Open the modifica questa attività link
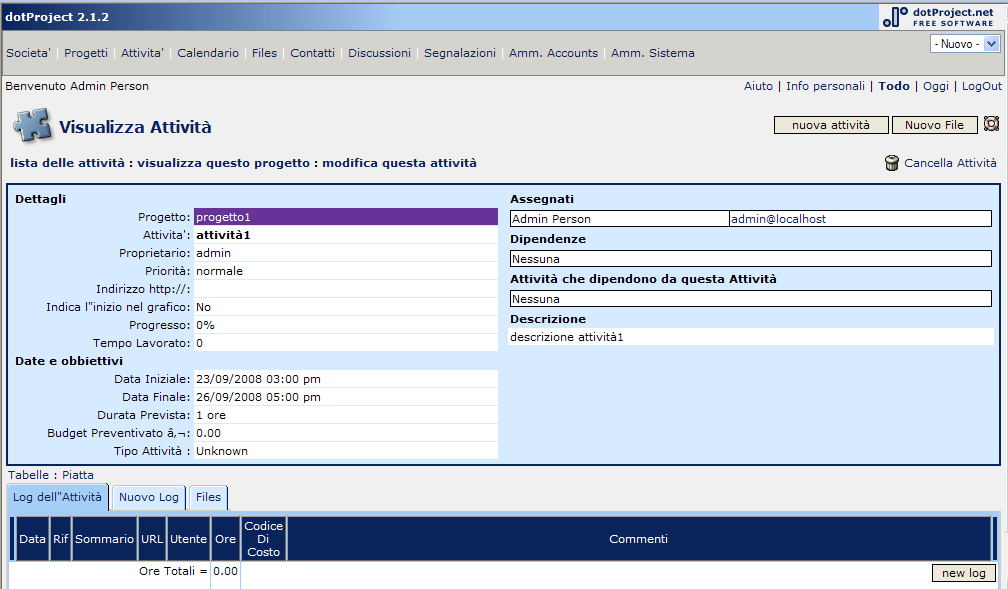1008x589 pixels. [x=399, y=162]
